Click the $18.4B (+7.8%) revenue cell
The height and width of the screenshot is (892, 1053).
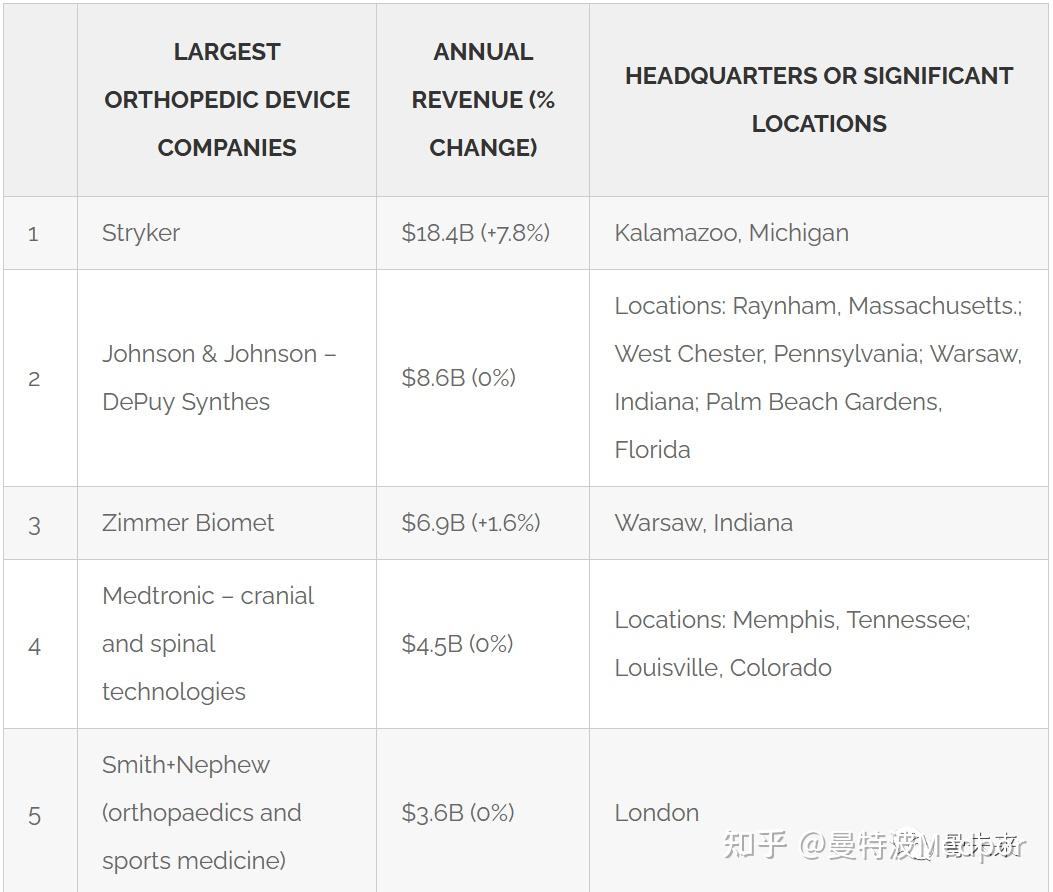tap(475, 233)
